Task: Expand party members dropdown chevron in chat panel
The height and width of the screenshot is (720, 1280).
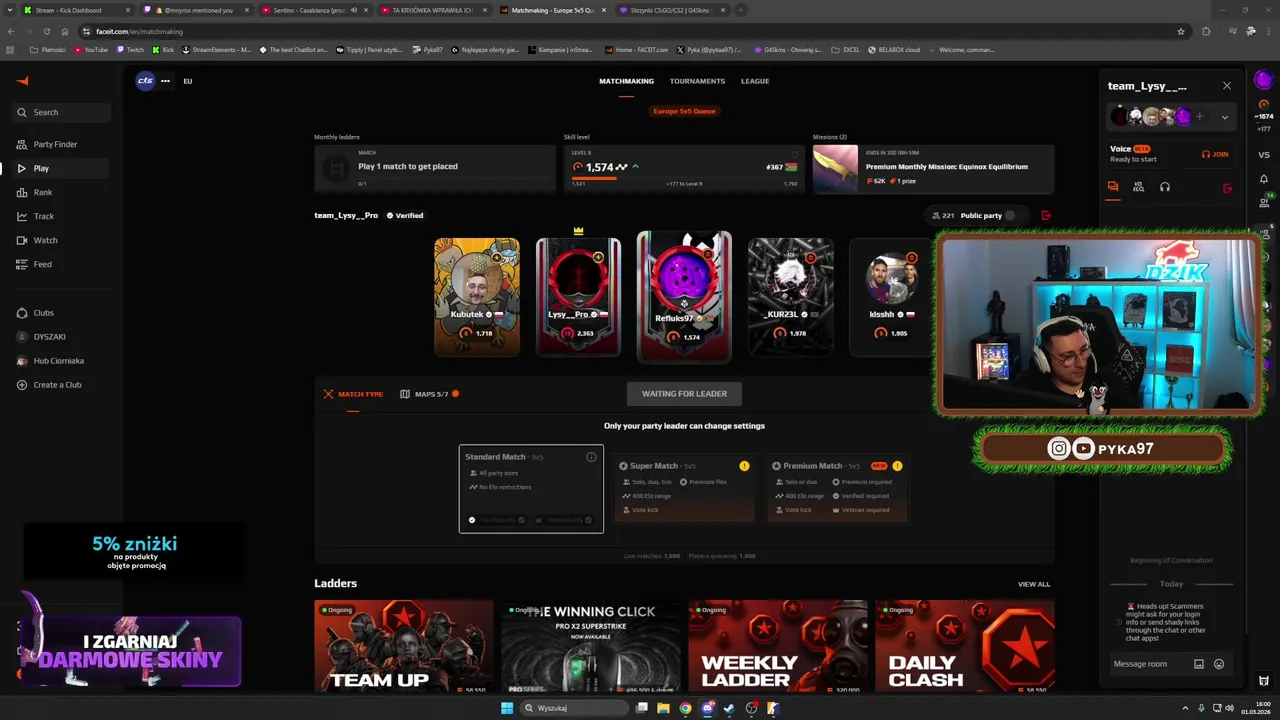Action: 1225,117
